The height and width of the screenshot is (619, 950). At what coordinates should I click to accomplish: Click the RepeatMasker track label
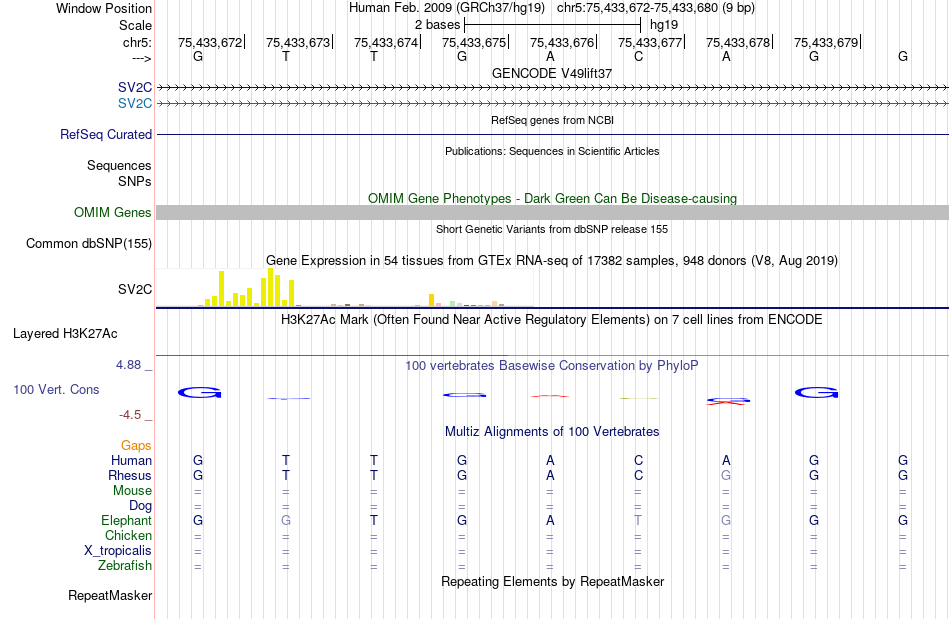pyautogui.click(x=110, y=595)
